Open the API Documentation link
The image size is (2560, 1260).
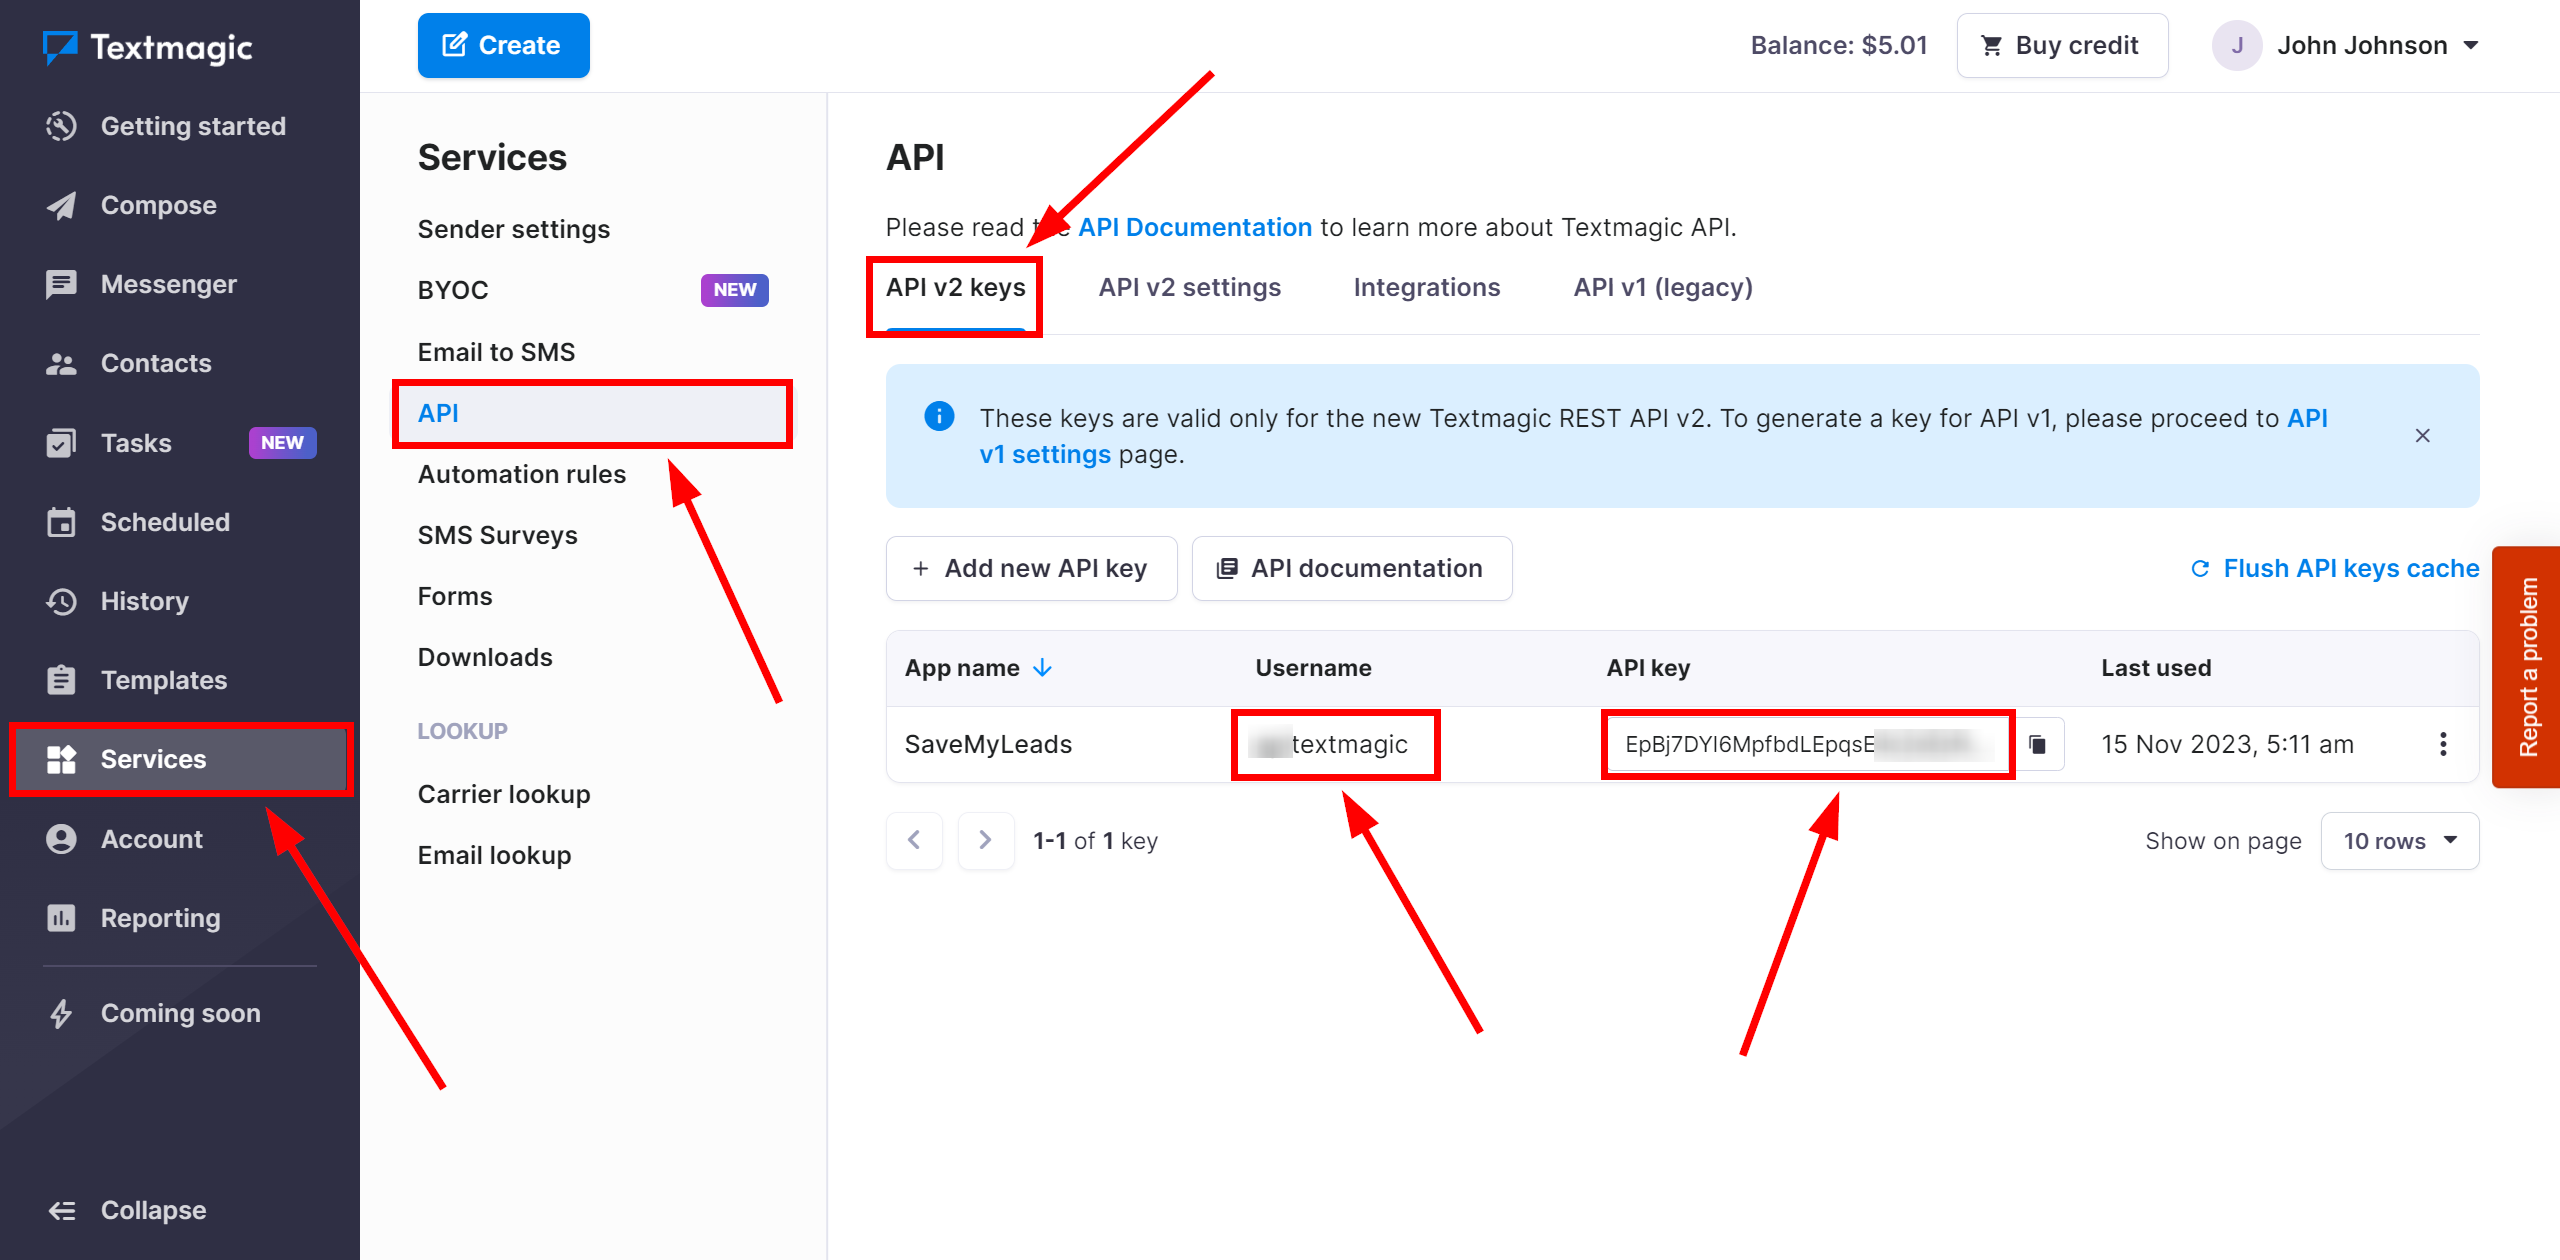1194,227
